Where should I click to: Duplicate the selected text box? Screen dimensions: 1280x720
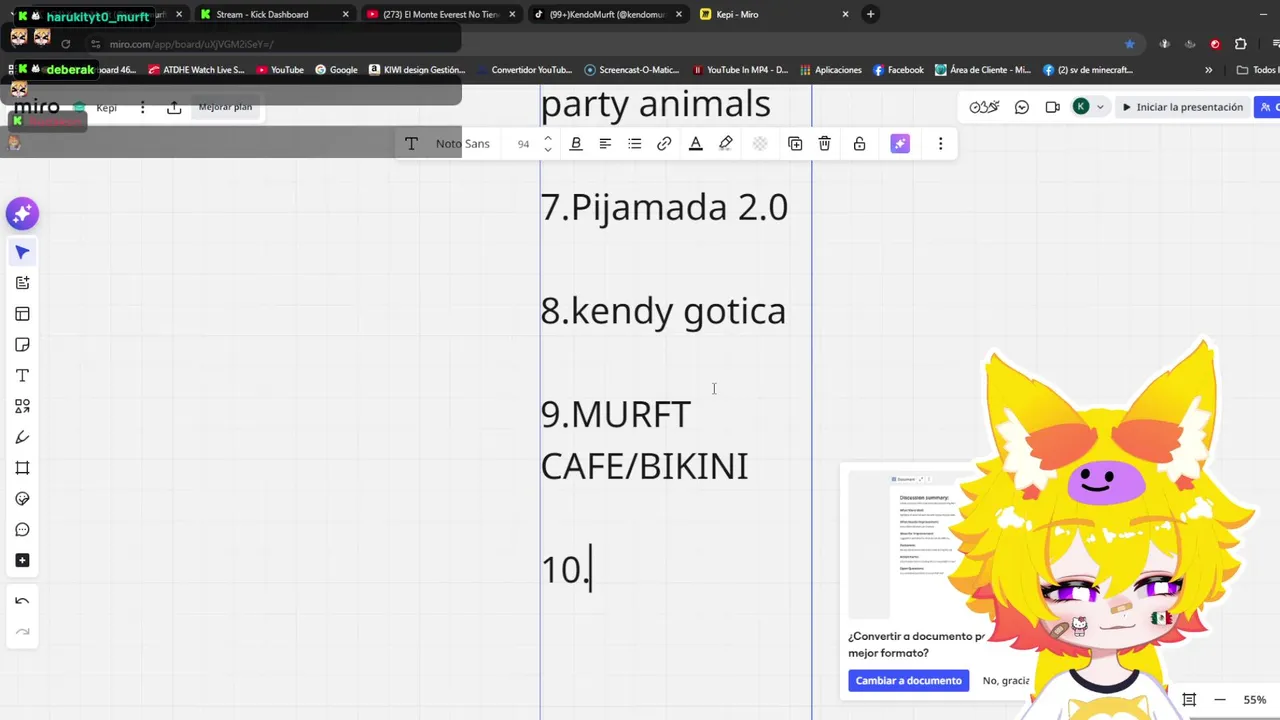coord(795,144)
